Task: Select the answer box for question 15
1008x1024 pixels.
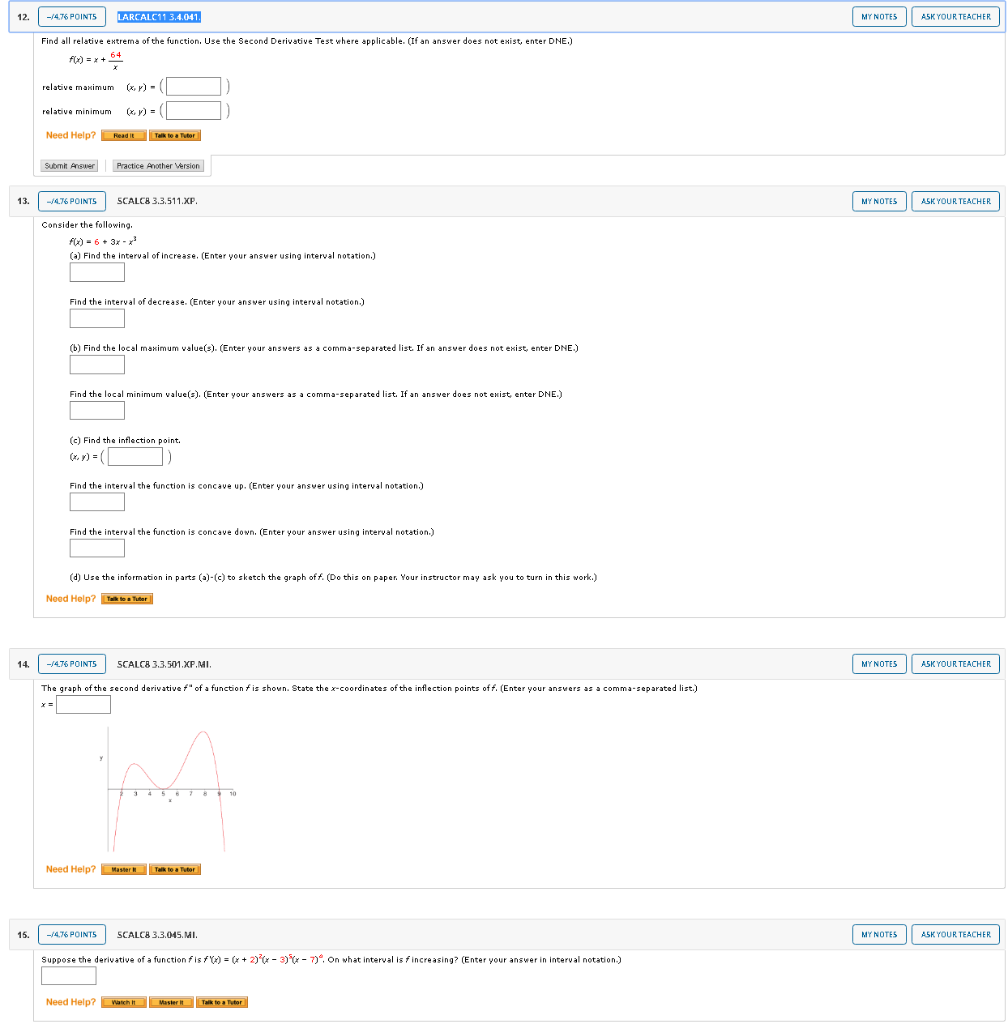Action: [x=68, y=975]
